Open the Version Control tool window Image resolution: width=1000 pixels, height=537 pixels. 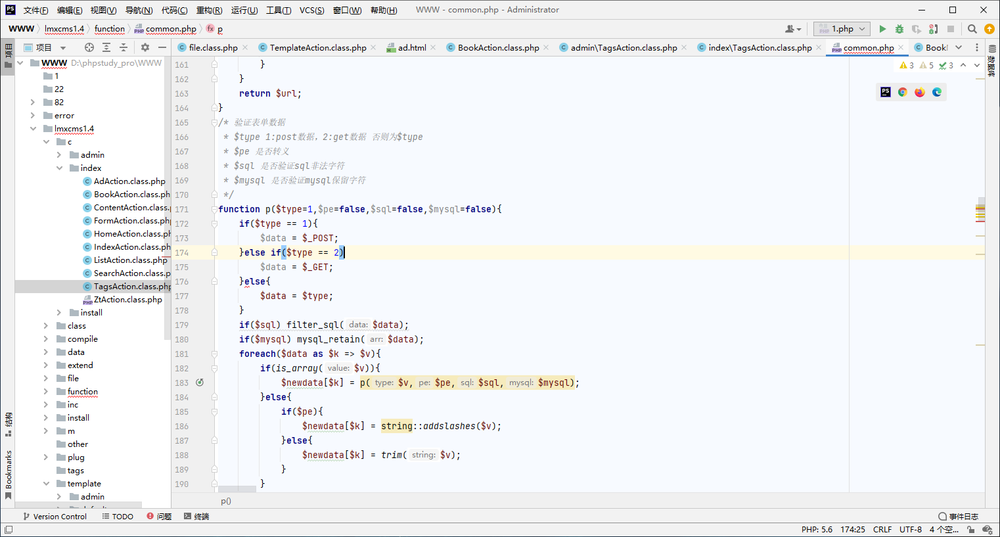pyautogui.click(x=54, y=516)
